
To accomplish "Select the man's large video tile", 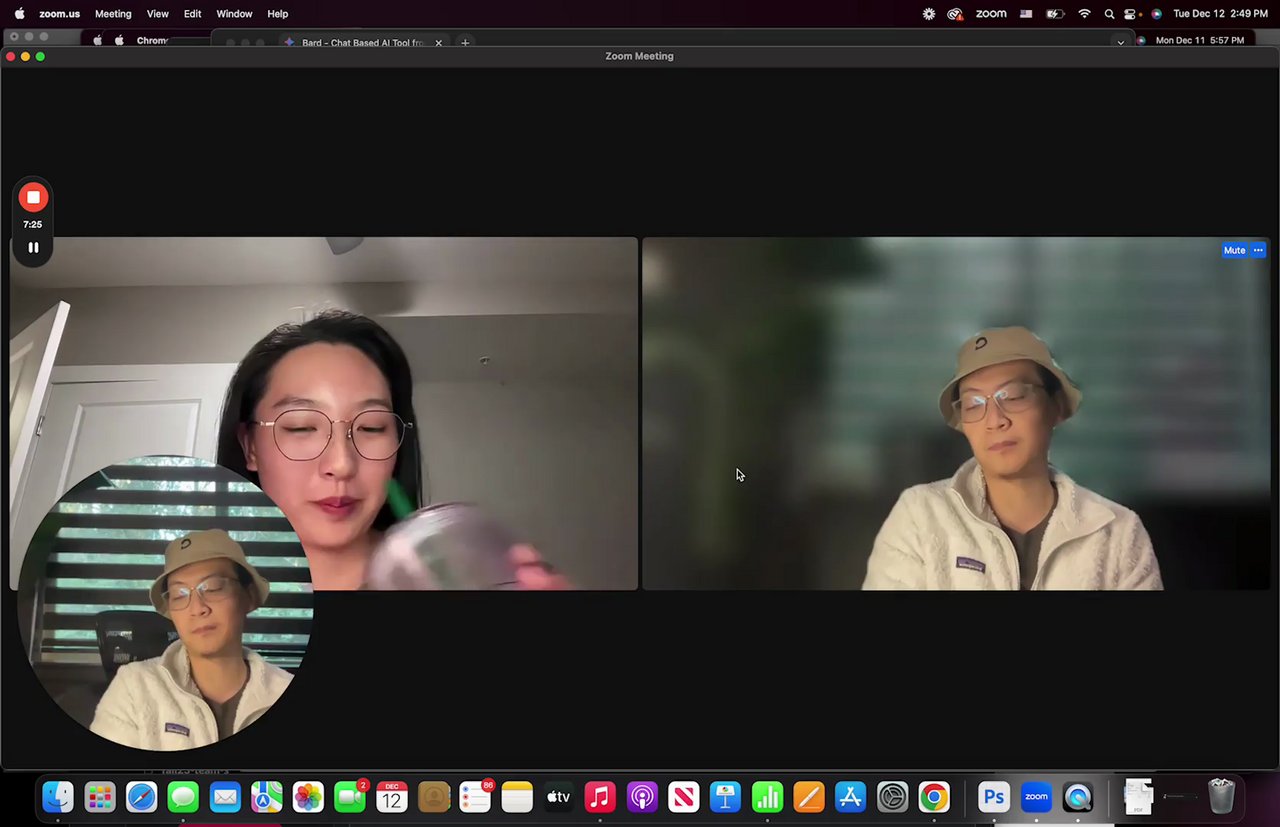I will (956, 413).
